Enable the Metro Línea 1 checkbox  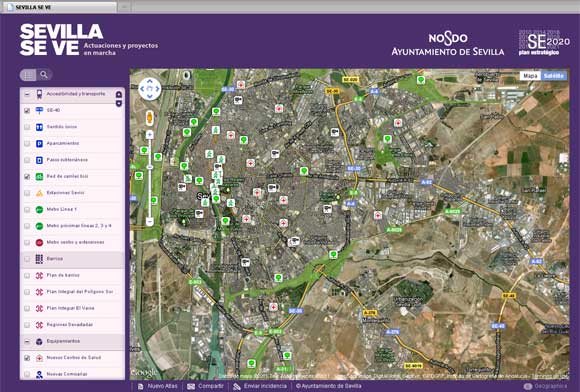(x=27, y=210)
